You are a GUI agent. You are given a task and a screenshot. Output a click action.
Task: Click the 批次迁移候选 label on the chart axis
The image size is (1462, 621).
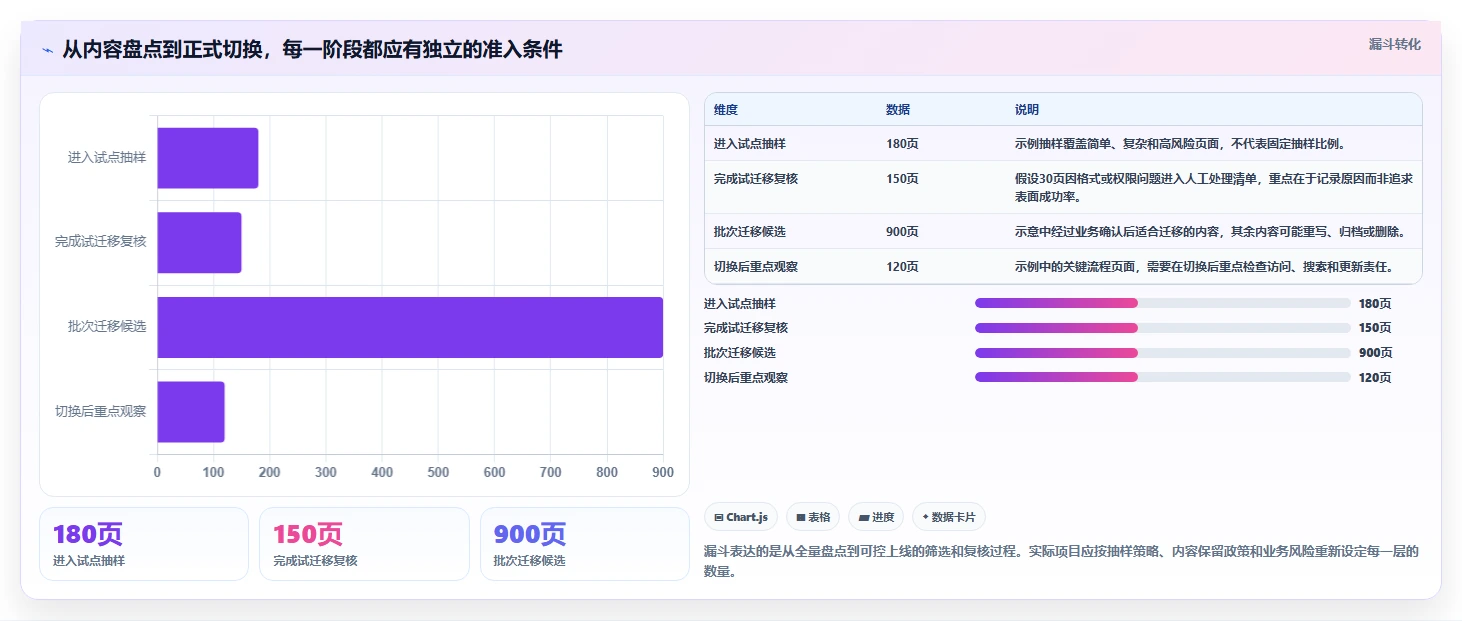107,327
